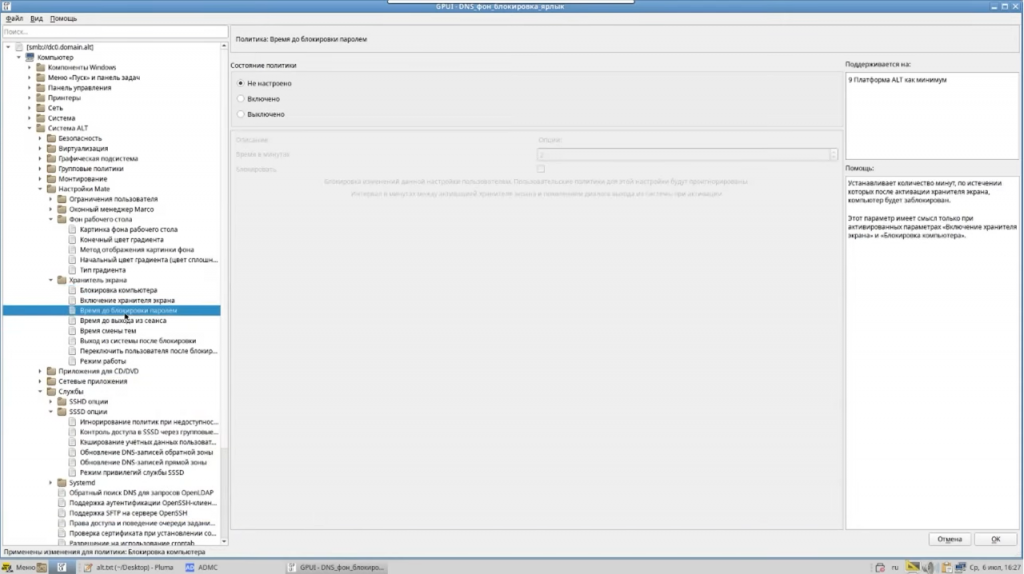Collapse the «SSSD опции» tree branch
The width and height of the screenshot is (1024, 574).
(x=50, y=412)
